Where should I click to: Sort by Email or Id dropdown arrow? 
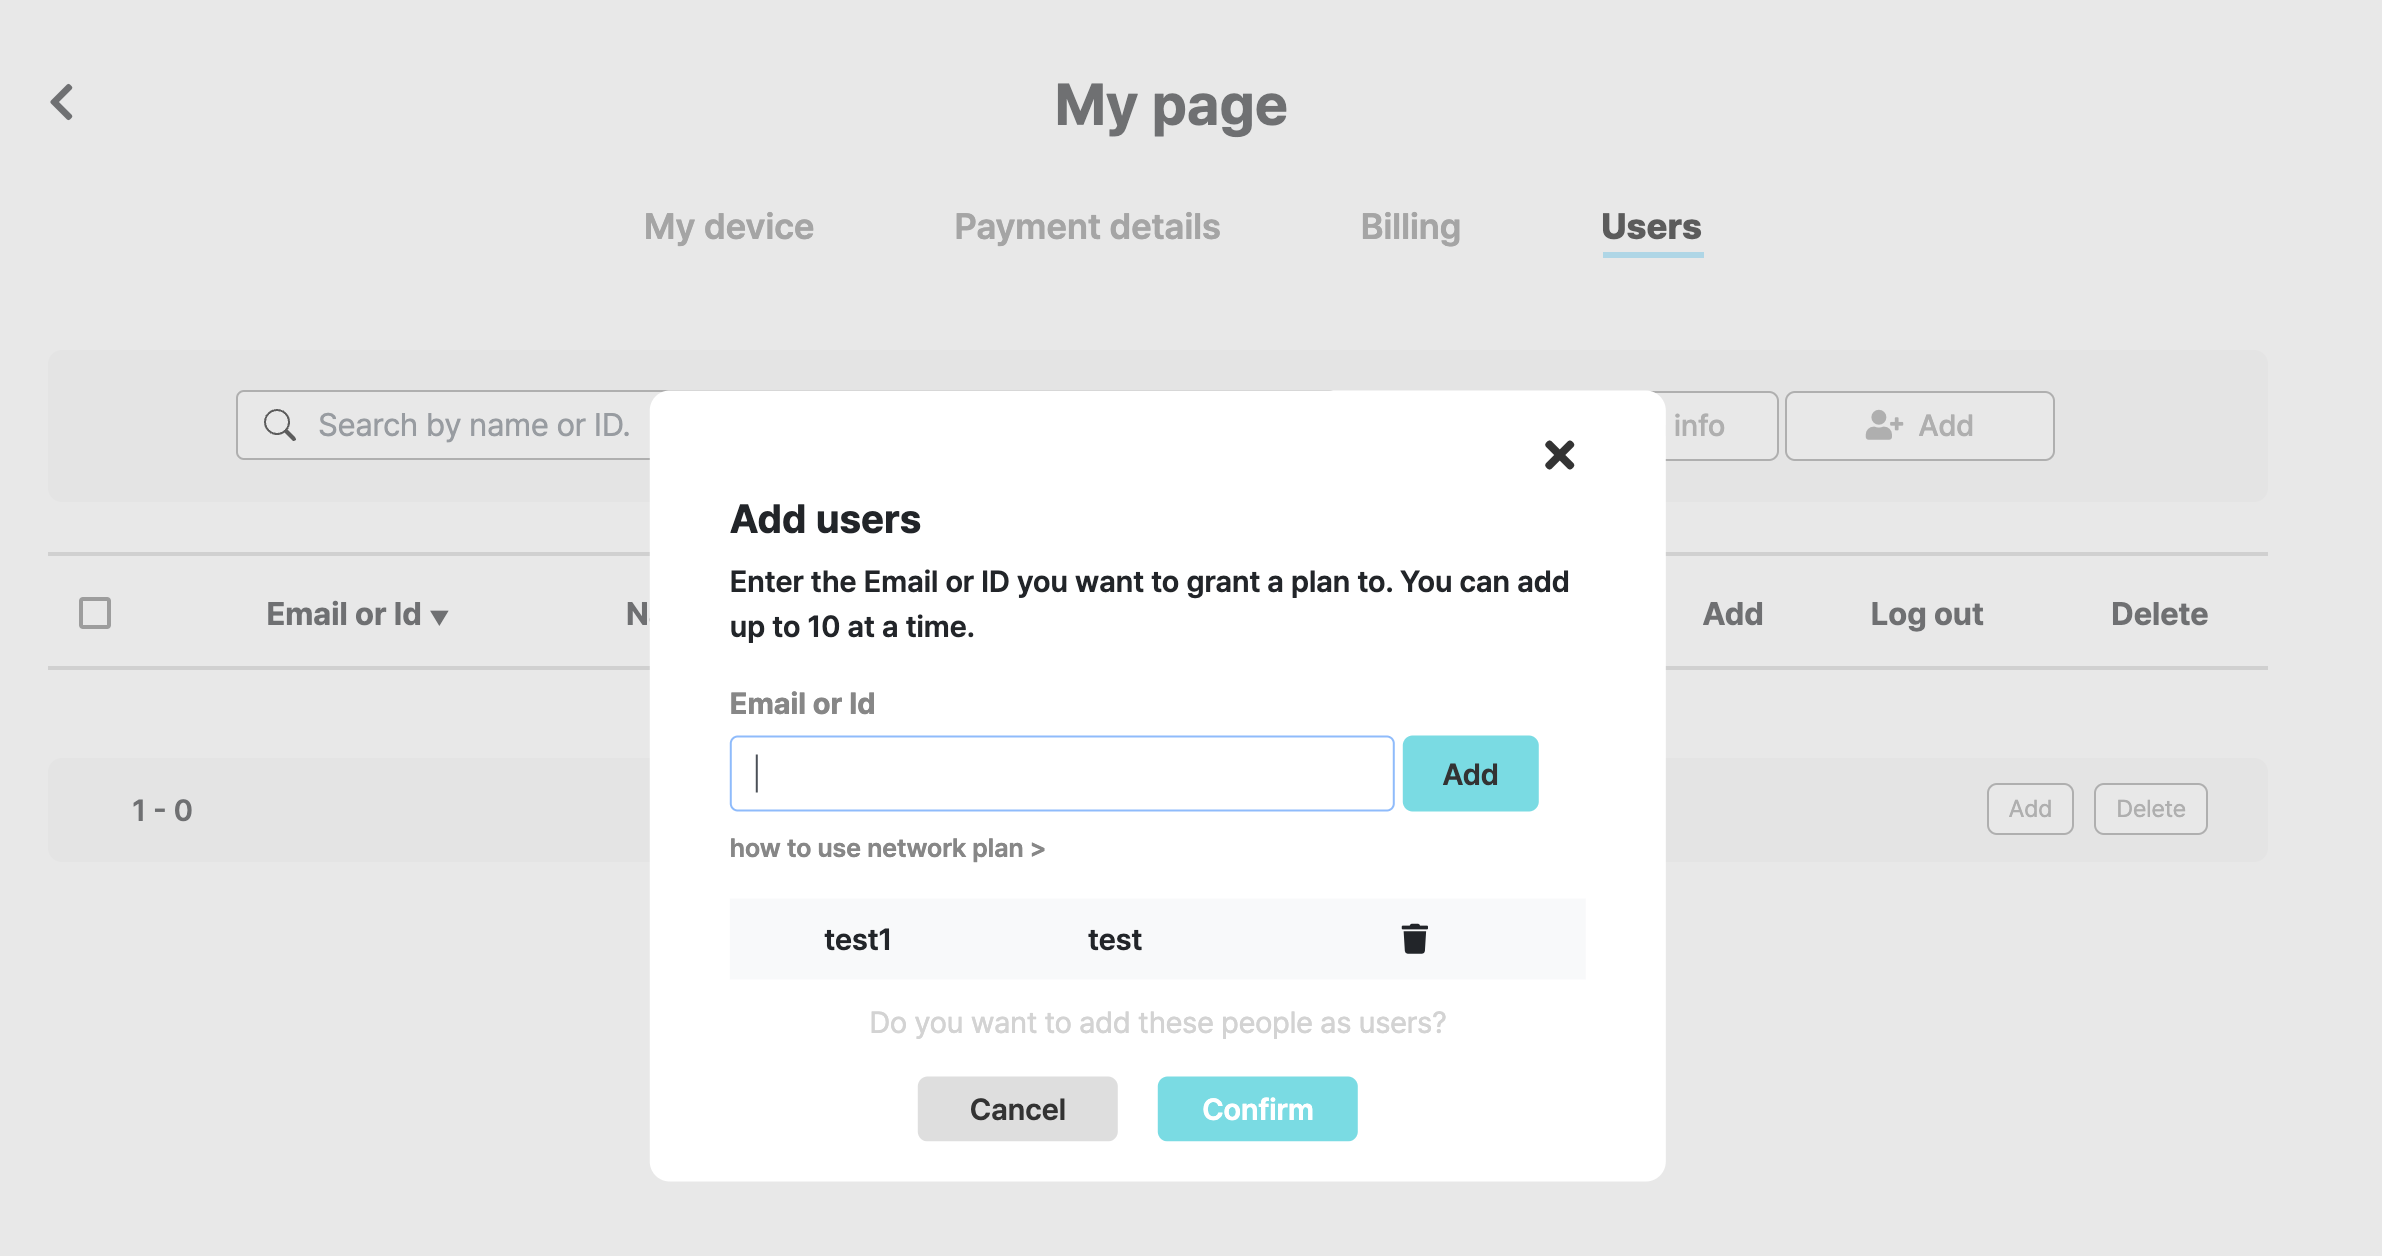tap(439, 617)
